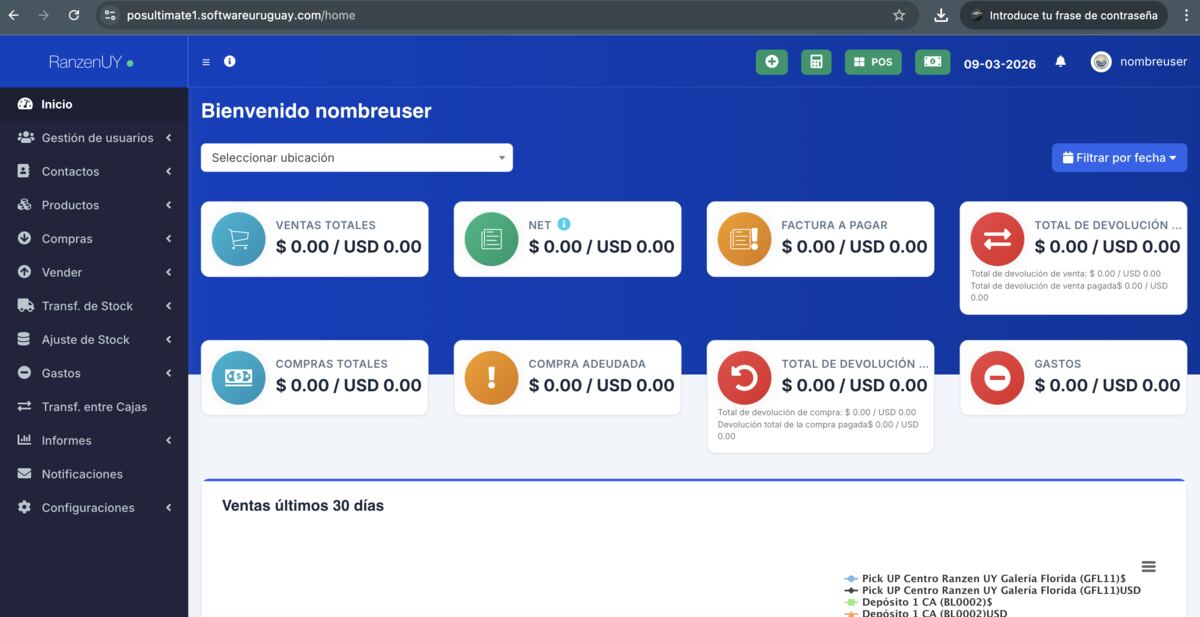Open the Seleccionar ubicación dropdown
The image size is (1200, 617).
[x=357, y=158]
